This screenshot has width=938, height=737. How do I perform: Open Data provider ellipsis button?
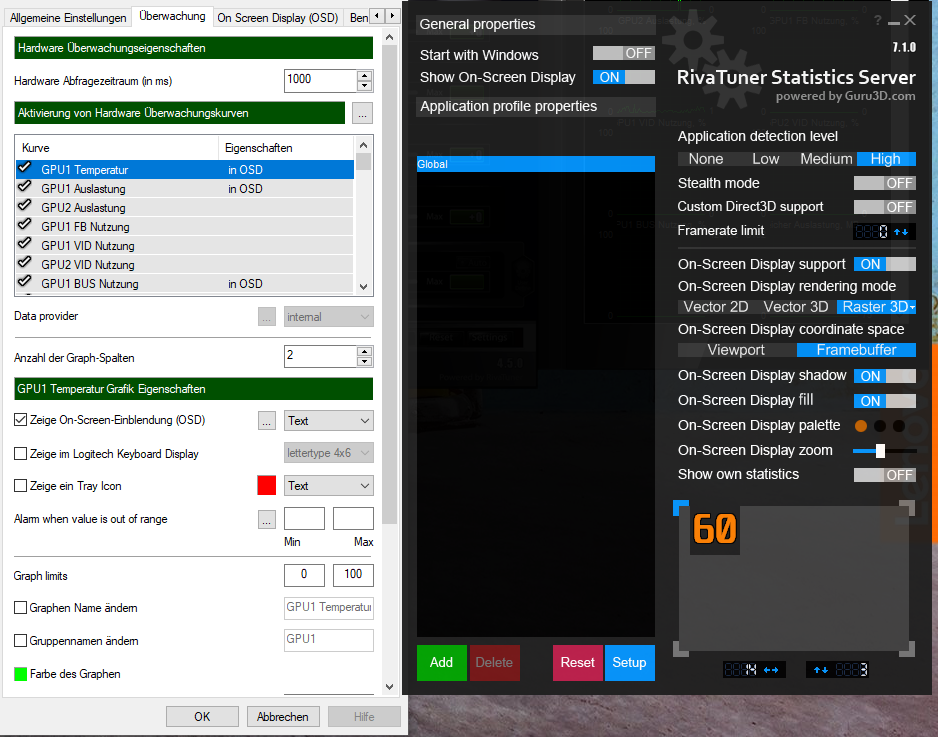267,316
